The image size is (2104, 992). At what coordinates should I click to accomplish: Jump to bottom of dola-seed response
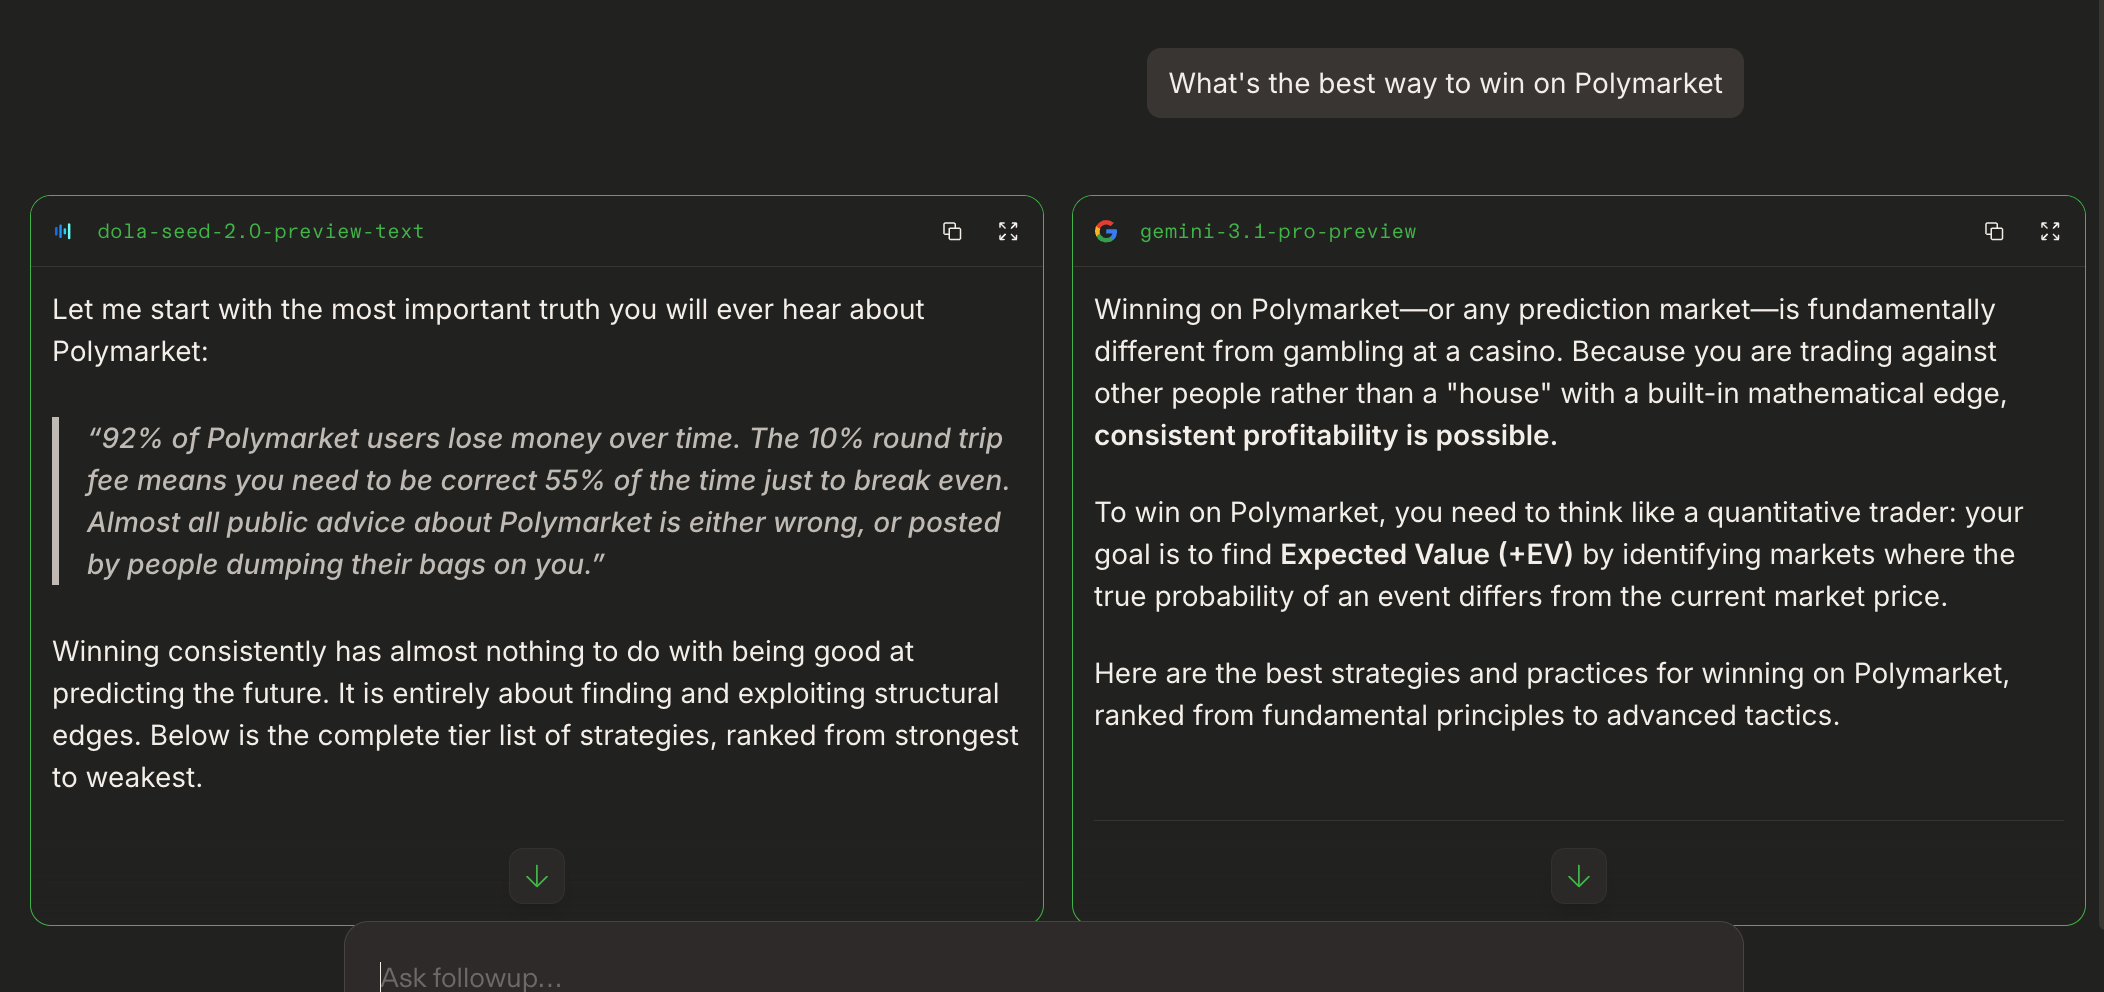537,876
